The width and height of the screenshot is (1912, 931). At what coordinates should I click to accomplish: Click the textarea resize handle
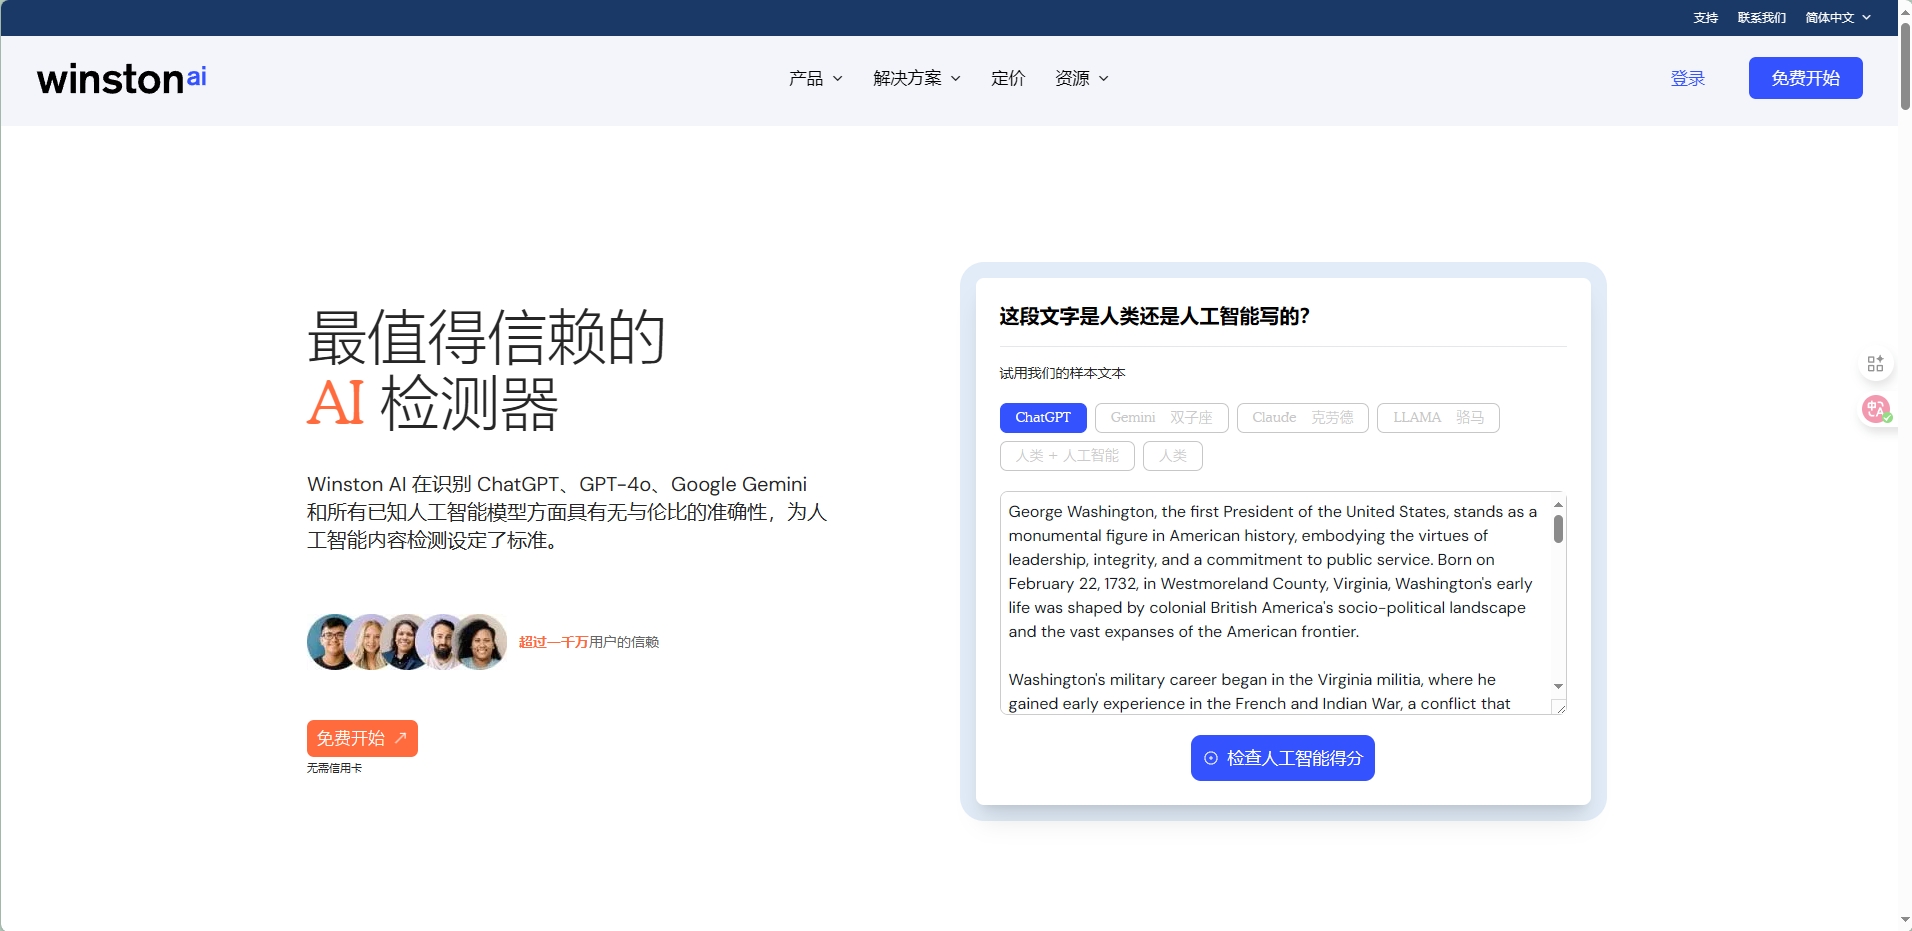click(x=1558, y=707)
